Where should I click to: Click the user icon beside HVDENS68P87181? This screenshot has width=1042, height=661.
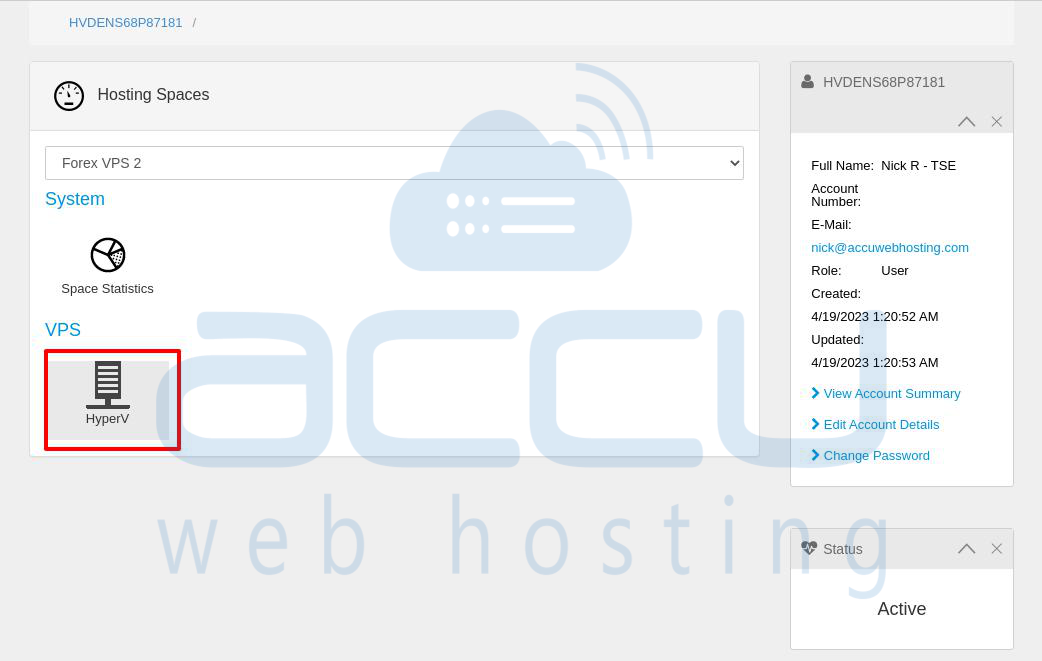click(807, 82)
